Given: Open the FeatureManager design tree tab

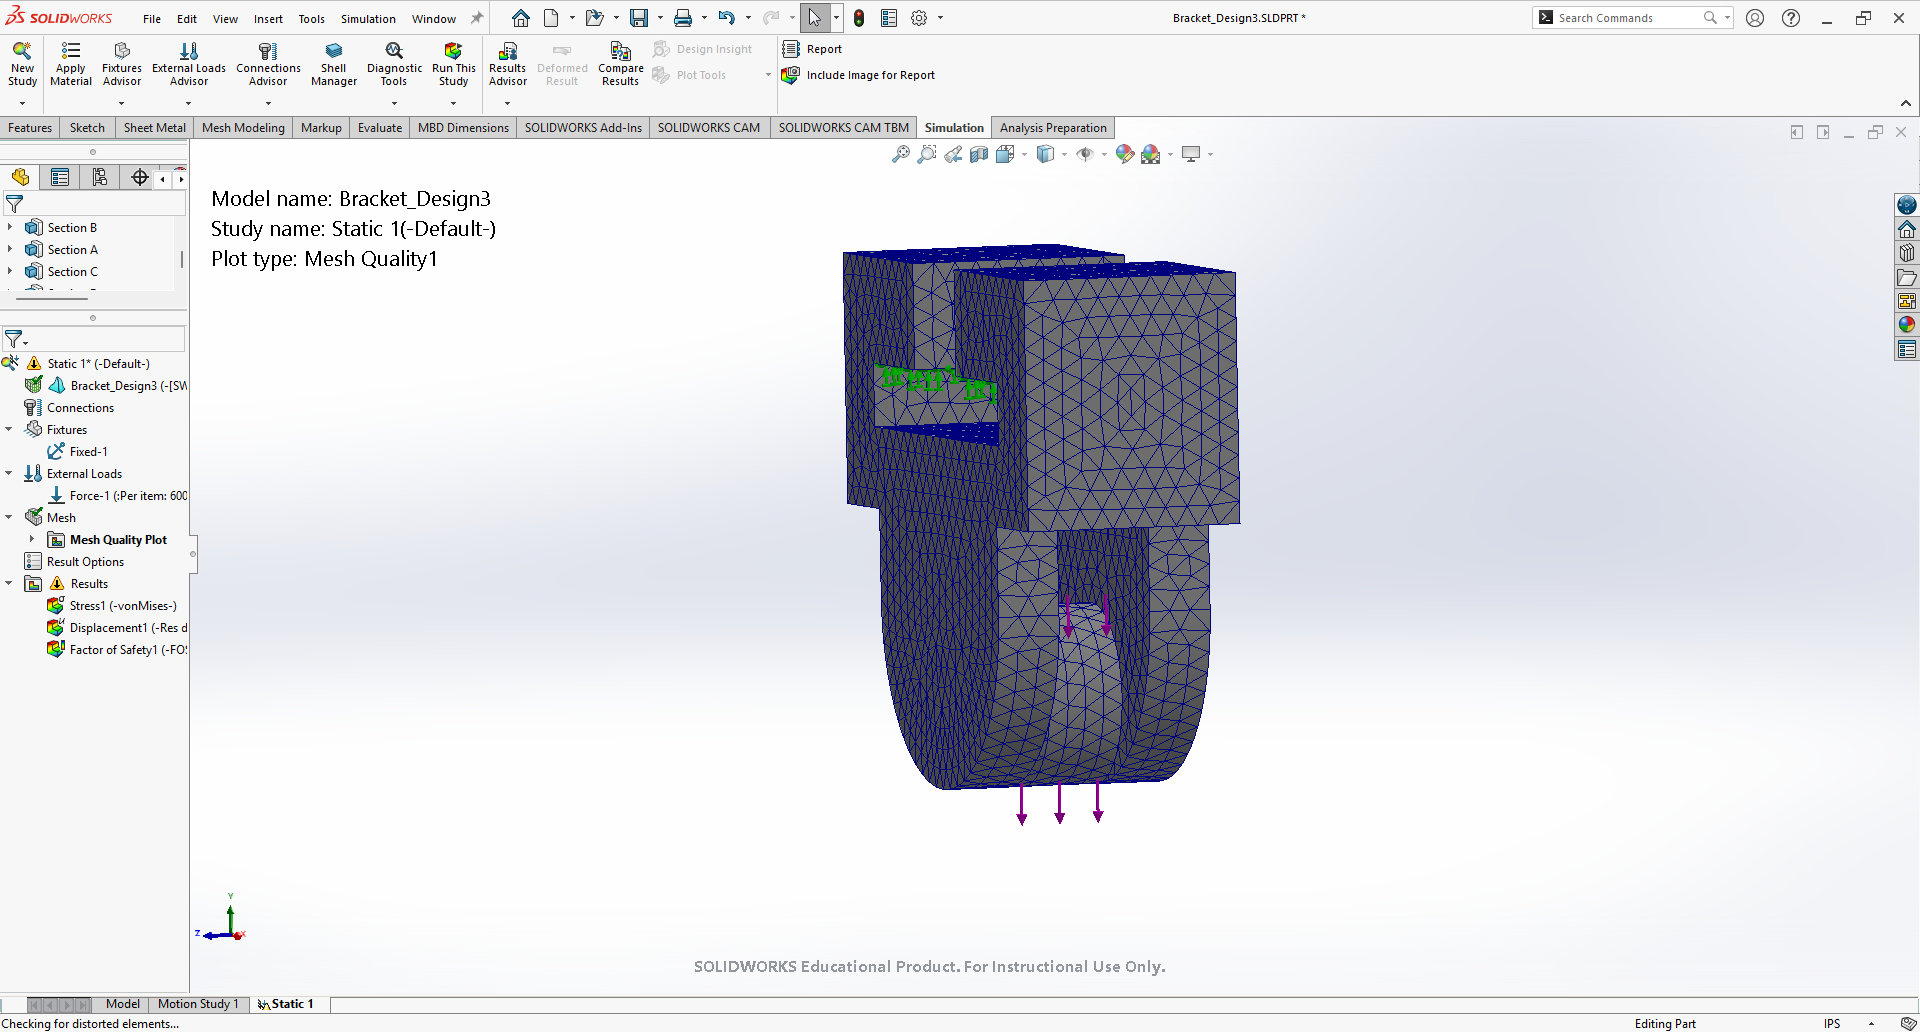Looking at the screenshot, I should (x=20, y=178).
